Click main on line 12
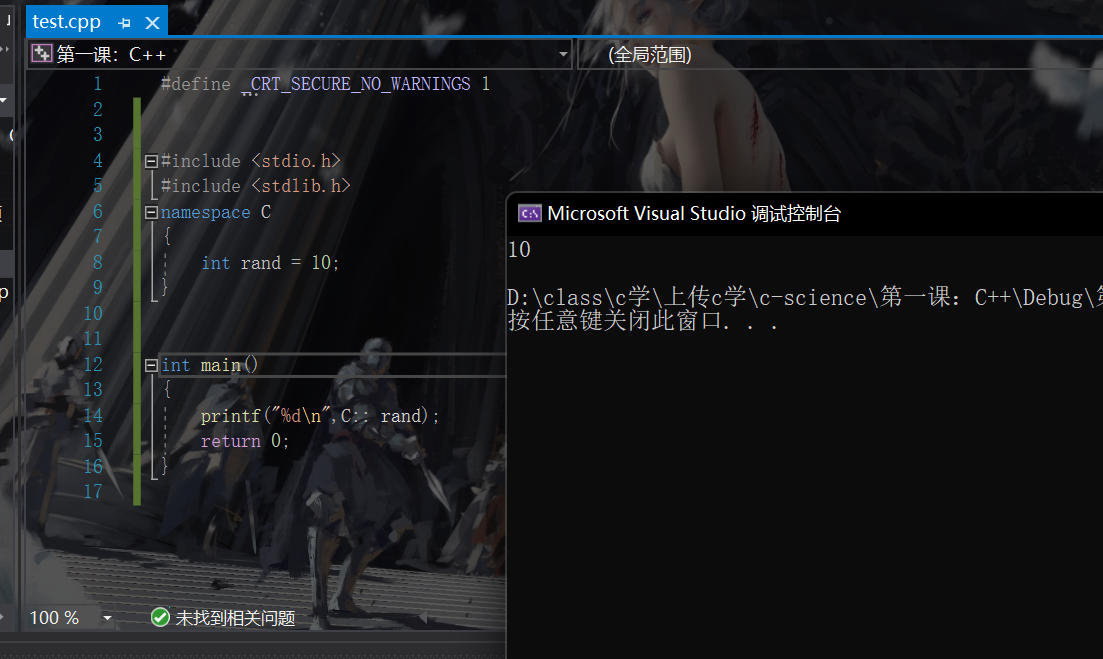The image size is (1103, 659). pyautogui.click(x=221, y=365)
